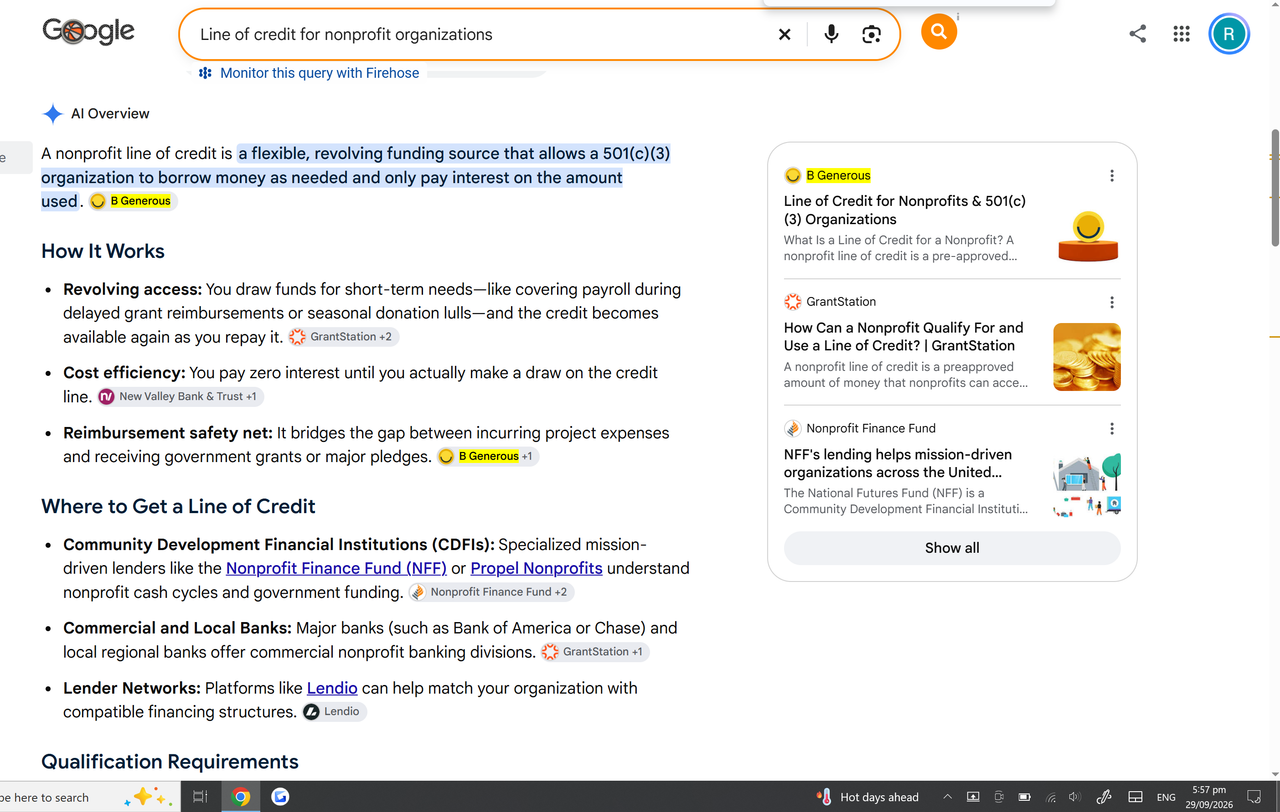Open the NFF's lending helps mission-driven result

pyautogui.click(x=898, y=463)
